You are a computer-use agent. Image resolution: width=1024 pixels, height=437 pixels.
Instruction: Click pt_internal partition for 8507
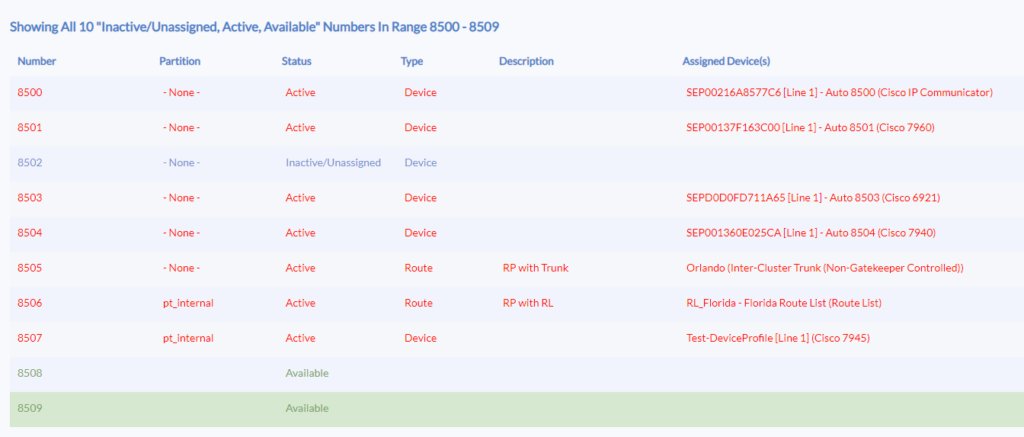[x=188, y=338]
